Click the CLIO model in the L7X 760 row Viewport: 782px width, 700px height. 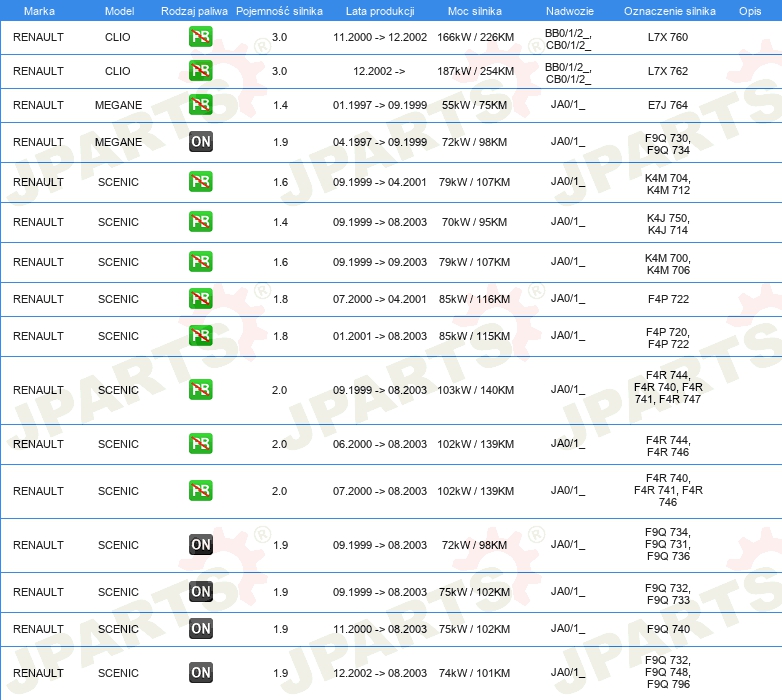click(118, 37)
